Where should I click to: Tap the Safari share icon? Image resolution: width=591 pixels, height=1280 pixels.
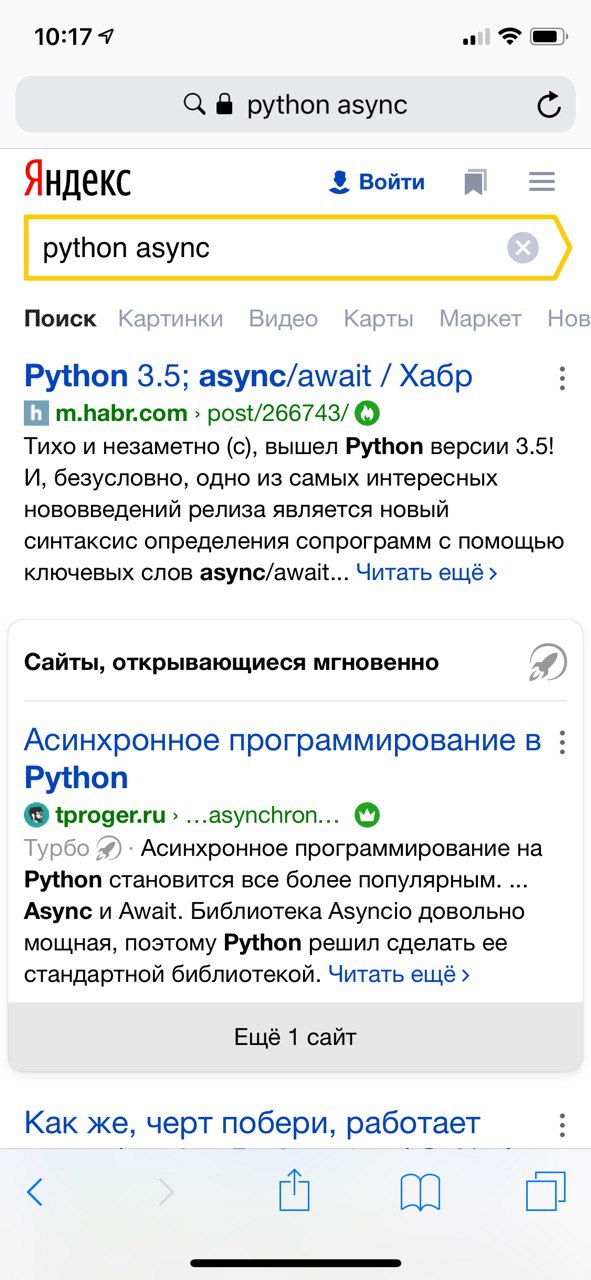[x=294, y=1191]
